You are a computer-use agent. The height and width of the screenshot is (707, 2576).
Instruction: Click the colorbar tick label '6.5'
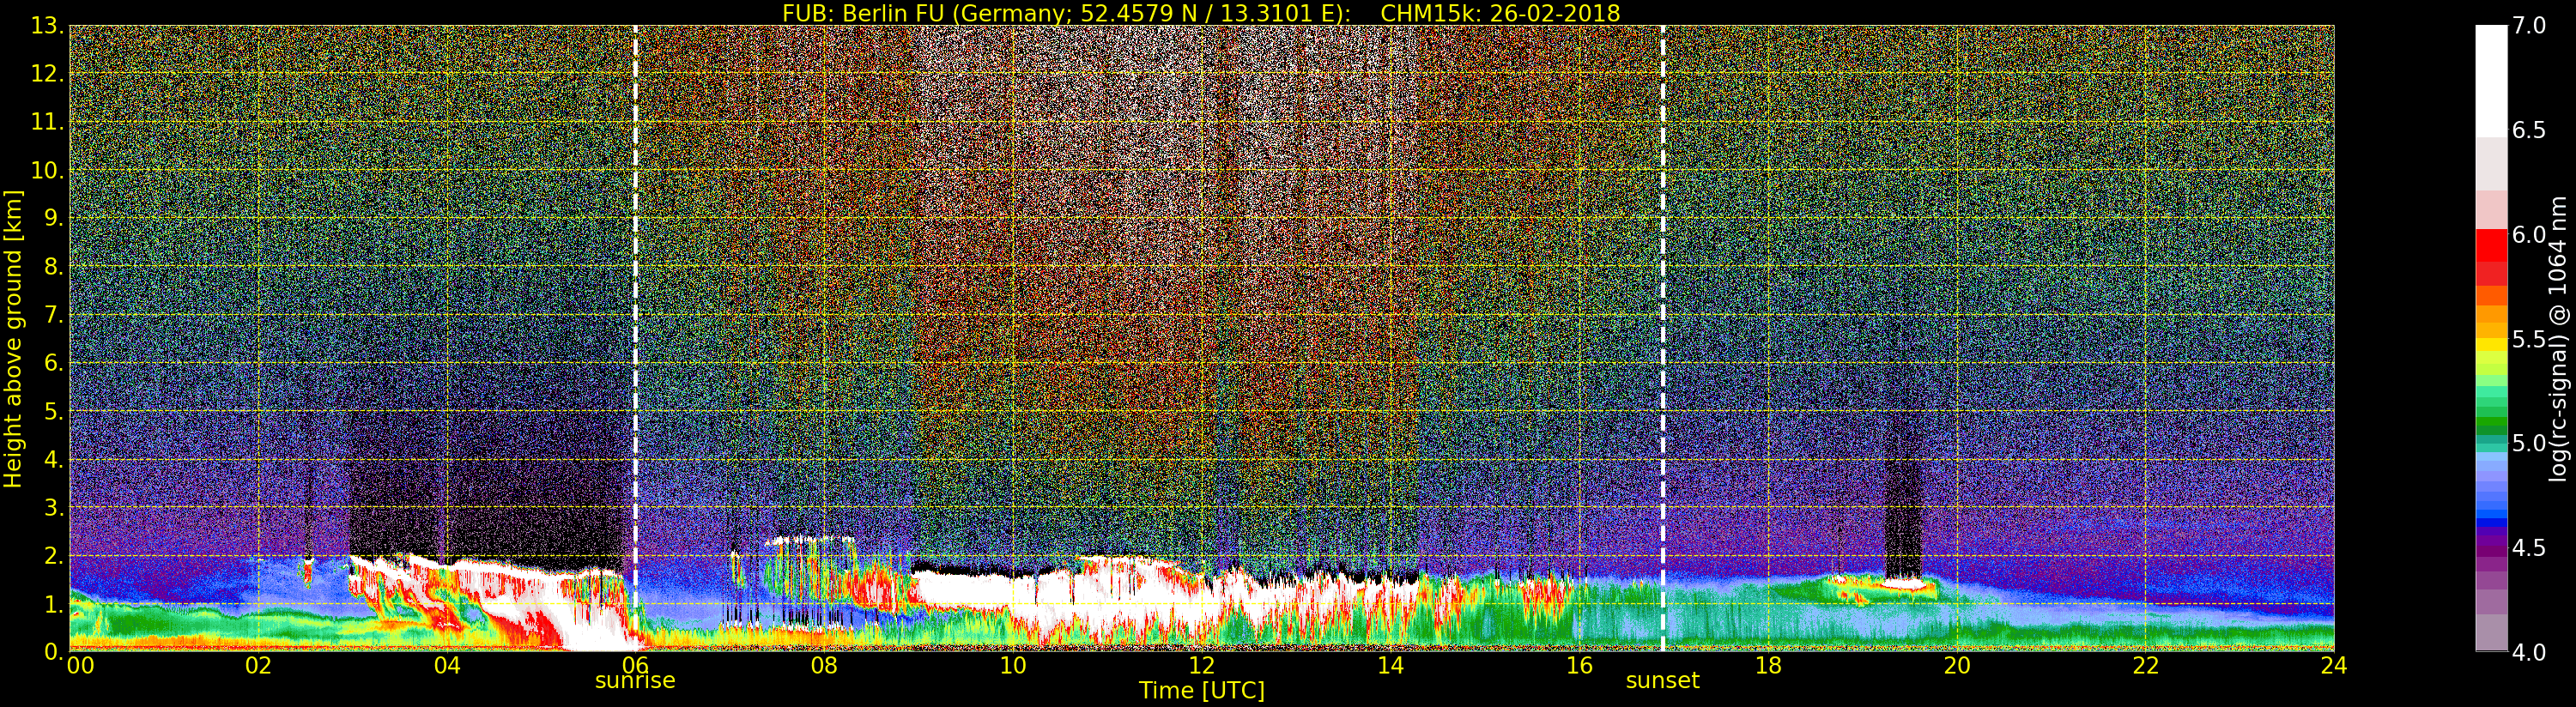pos(2529,130)
